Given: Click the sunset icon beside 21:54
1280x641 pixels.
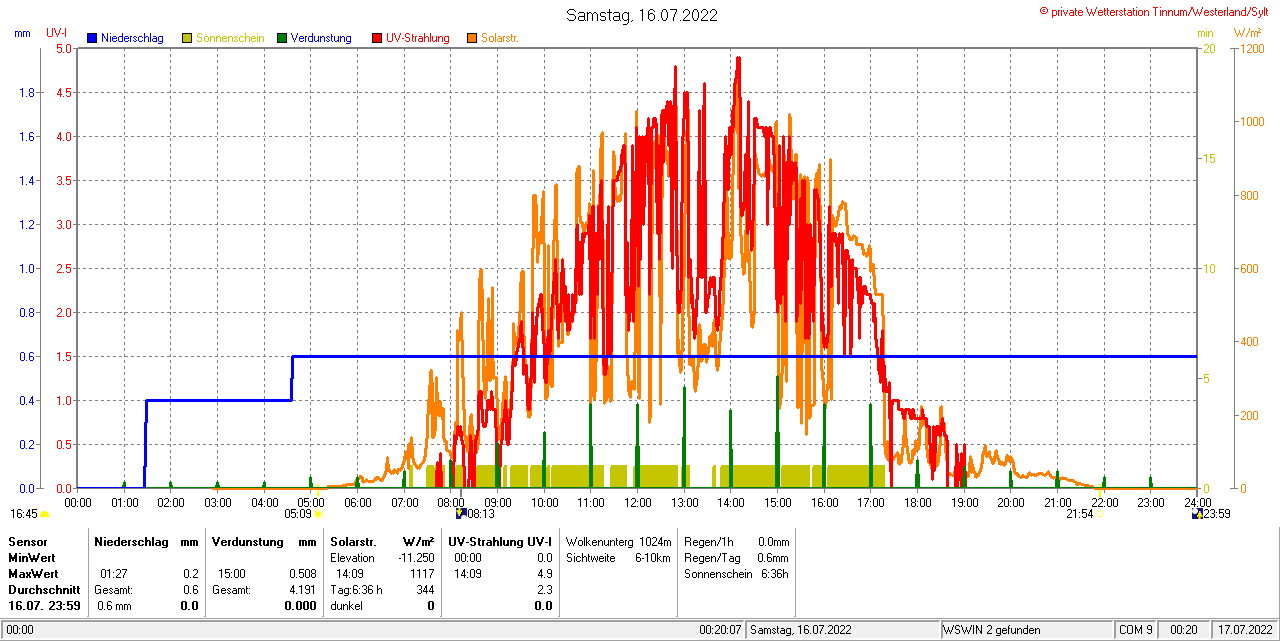Looking at the screenshot, I should [x=1100, y=514].
